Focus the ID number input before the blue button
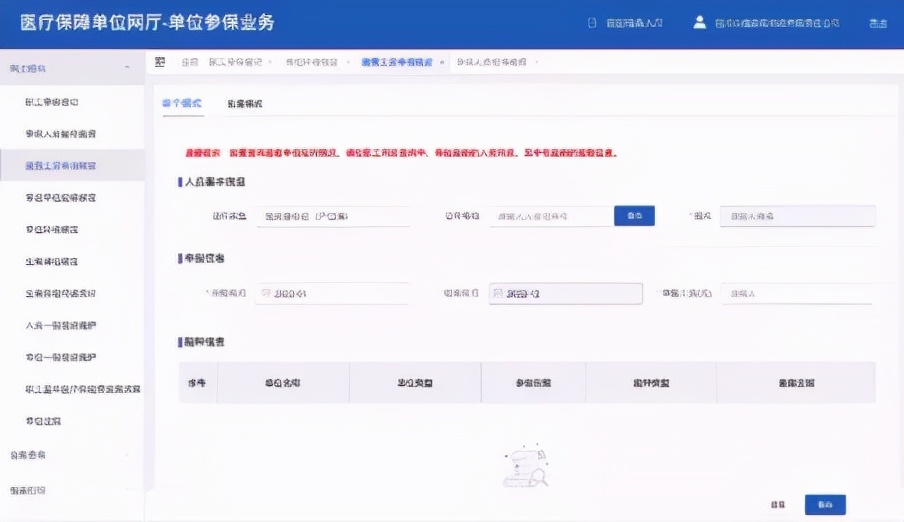 tap(552, 216)
